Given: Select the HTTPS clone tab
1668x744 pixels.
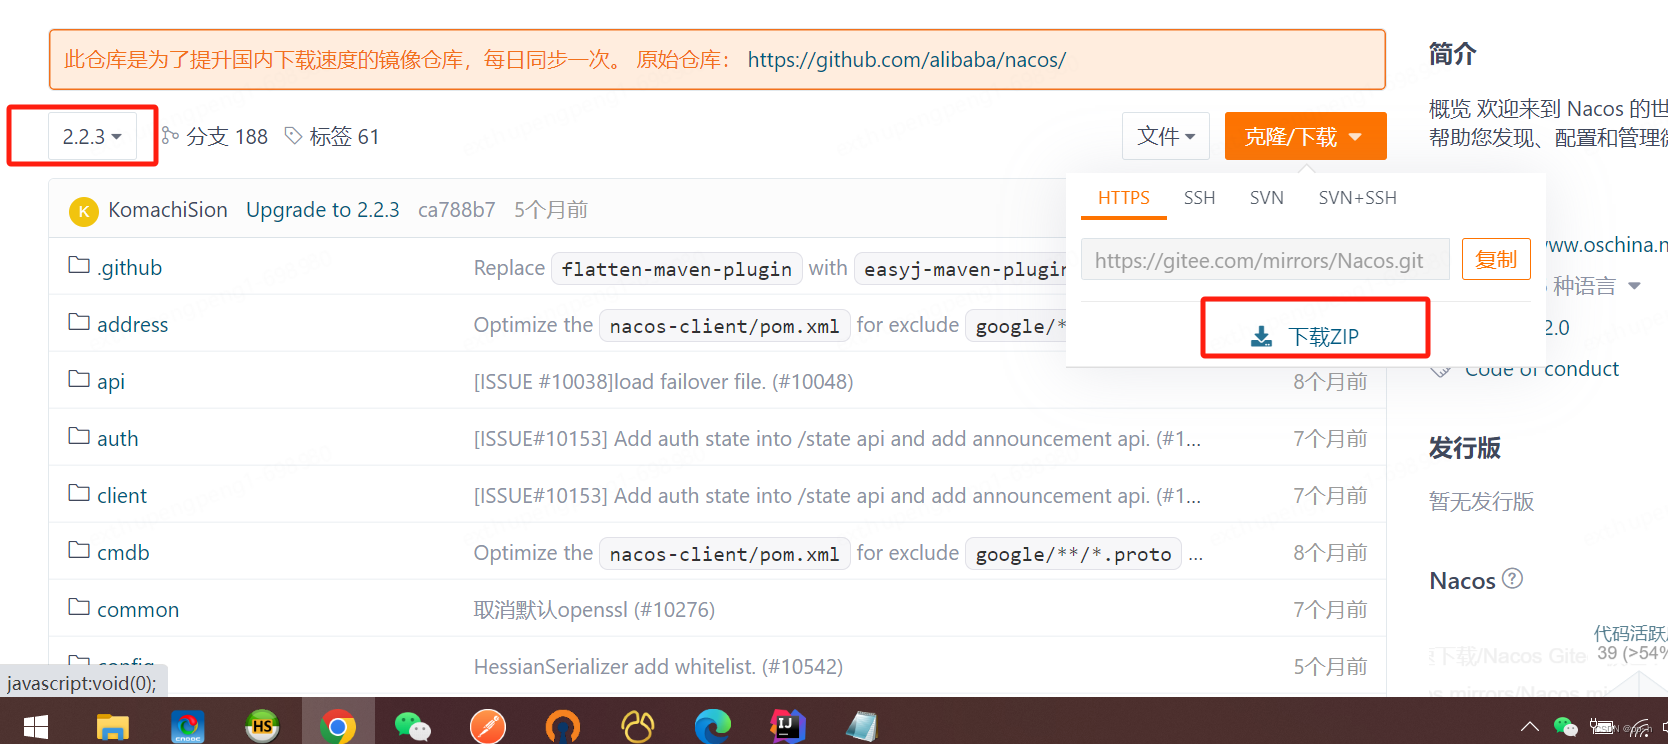Looking at the screenshot, I should (1124, 198).
